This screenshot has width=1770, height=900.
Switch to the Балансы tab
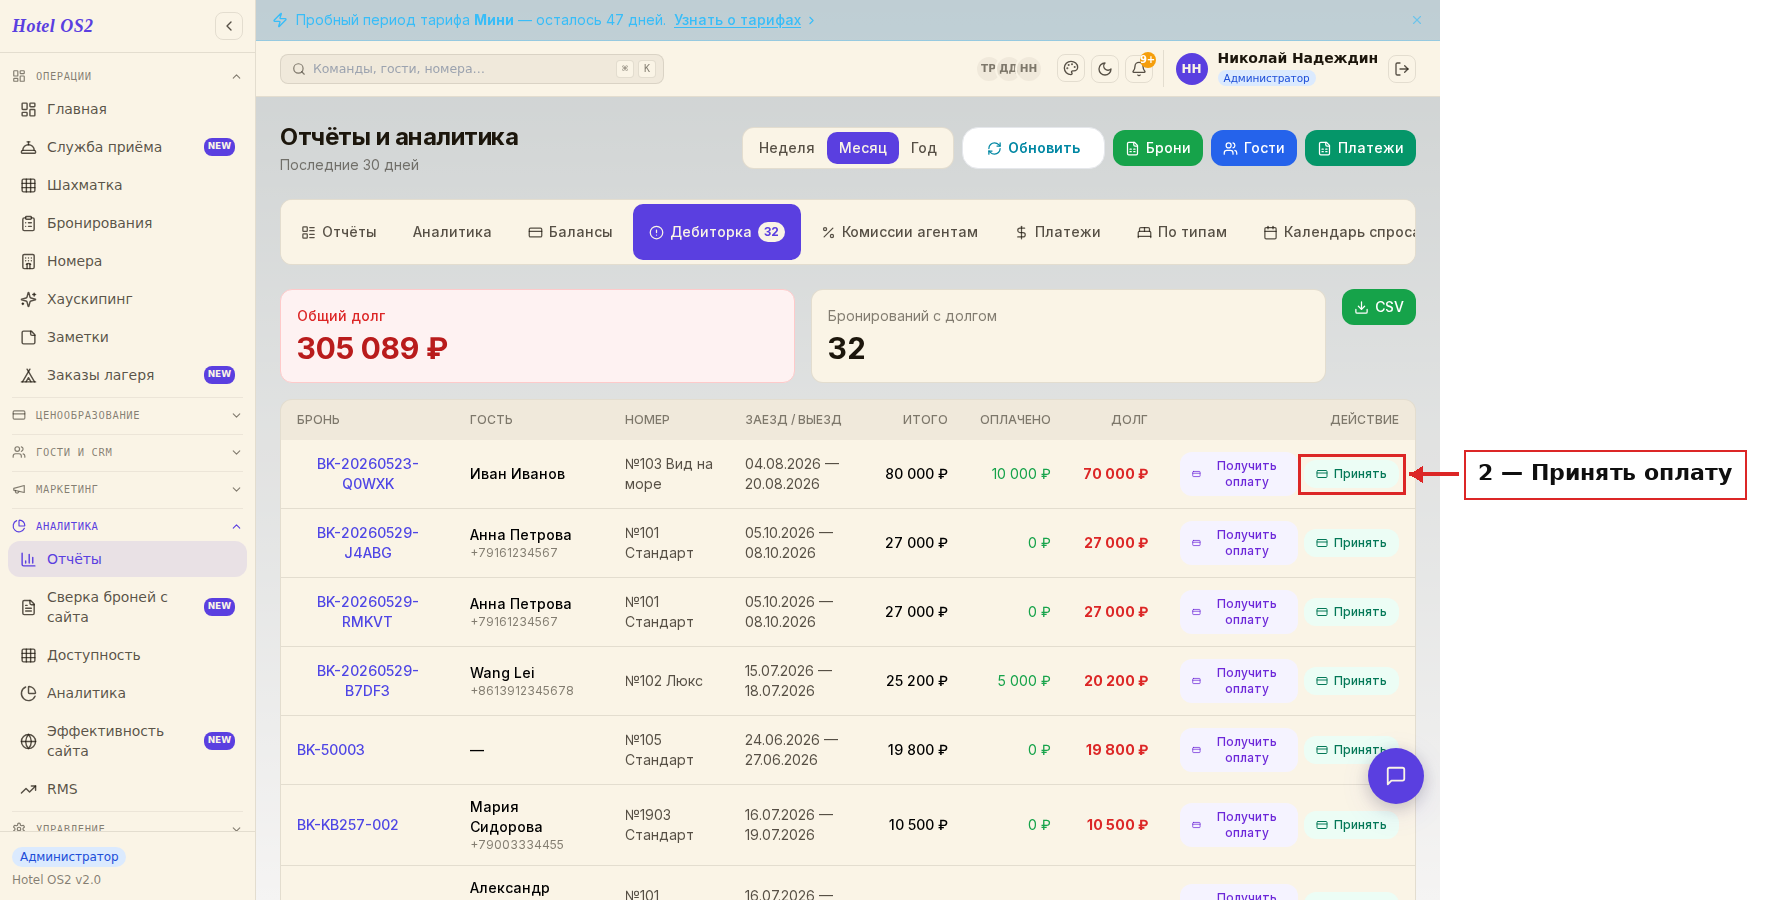[570, 232]
